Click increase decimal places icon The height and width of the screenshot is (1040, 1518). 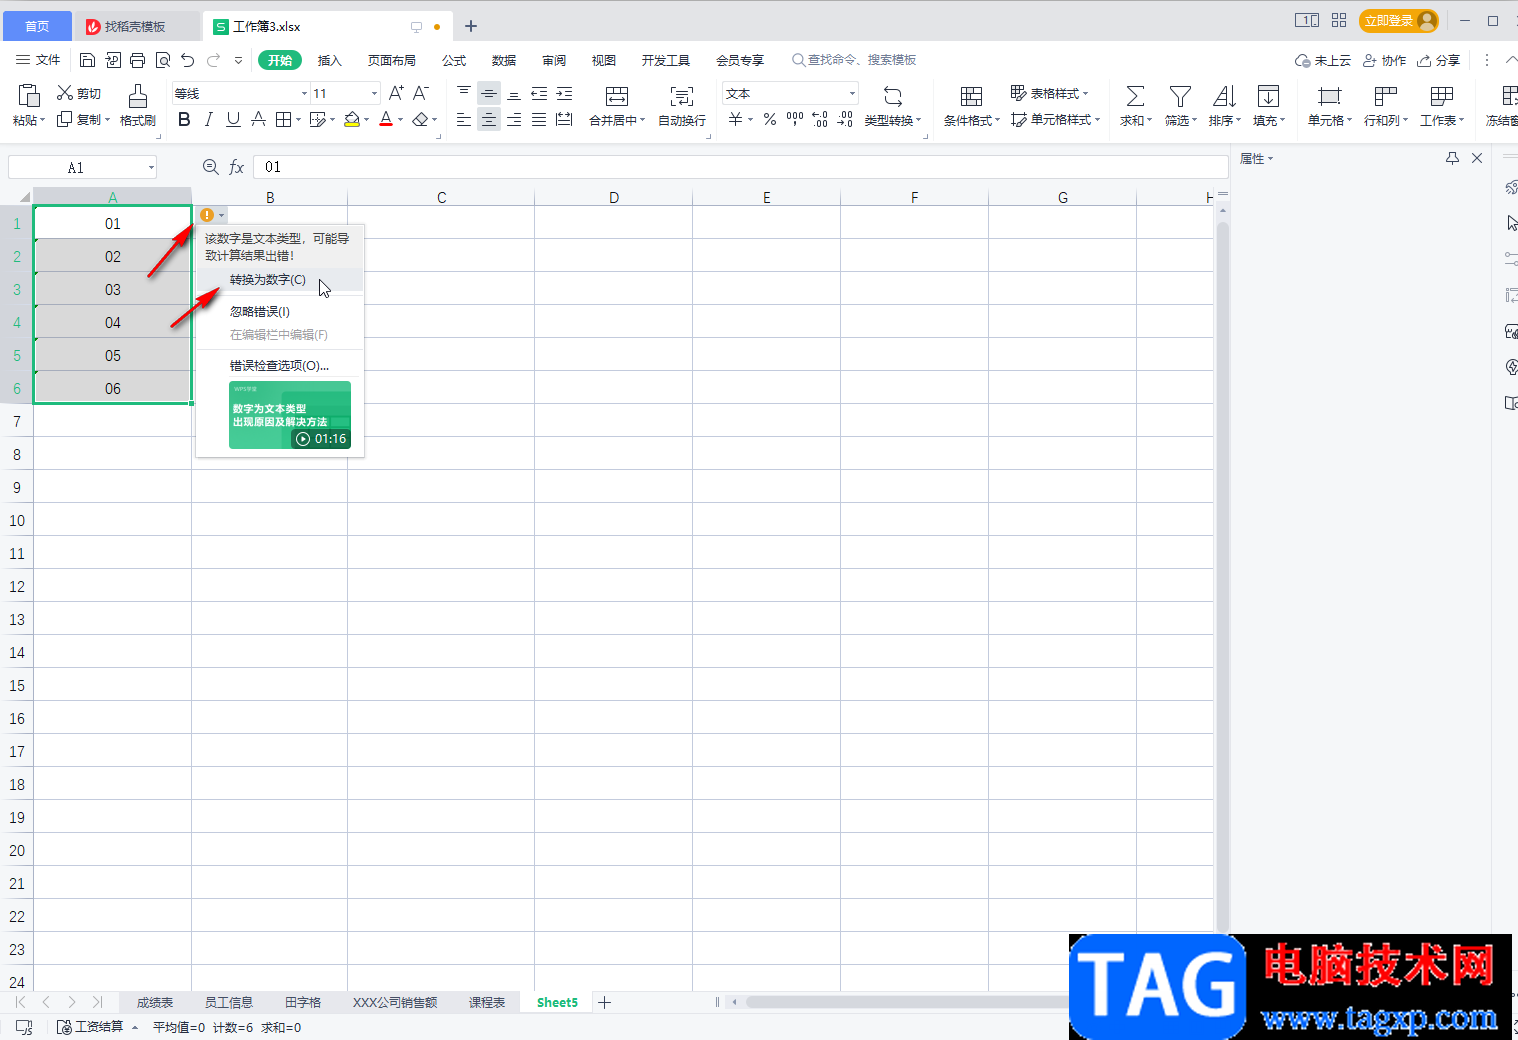820,120
